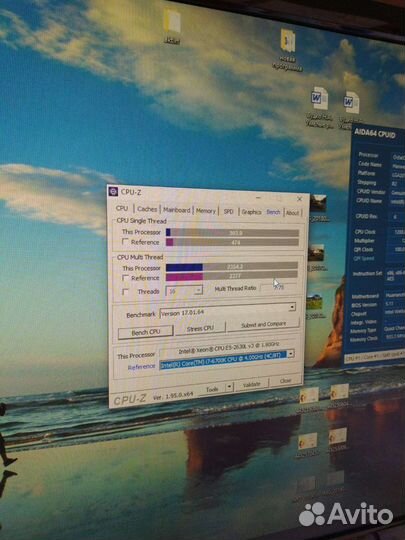
Task: Expand the Tools dropdown arrow
Action: click(229, 388)
